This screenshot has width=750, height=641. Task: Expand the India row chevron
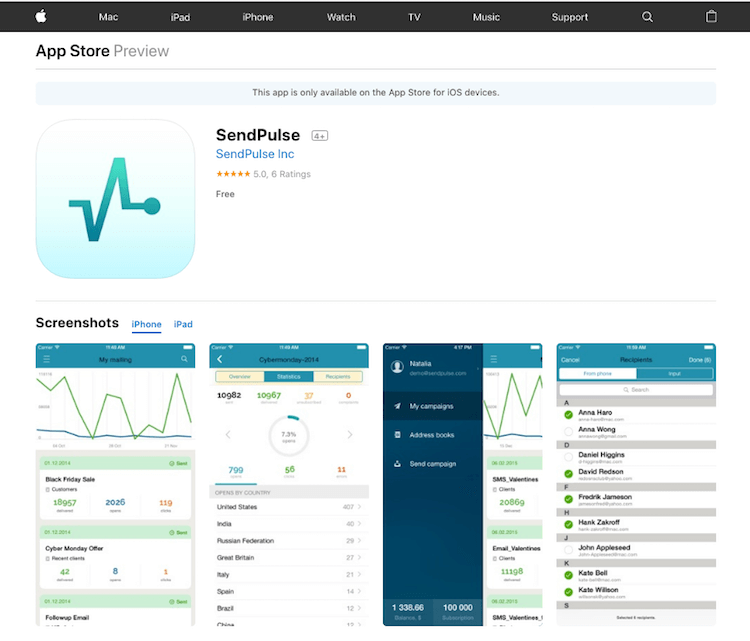click(x=359, y=524)
